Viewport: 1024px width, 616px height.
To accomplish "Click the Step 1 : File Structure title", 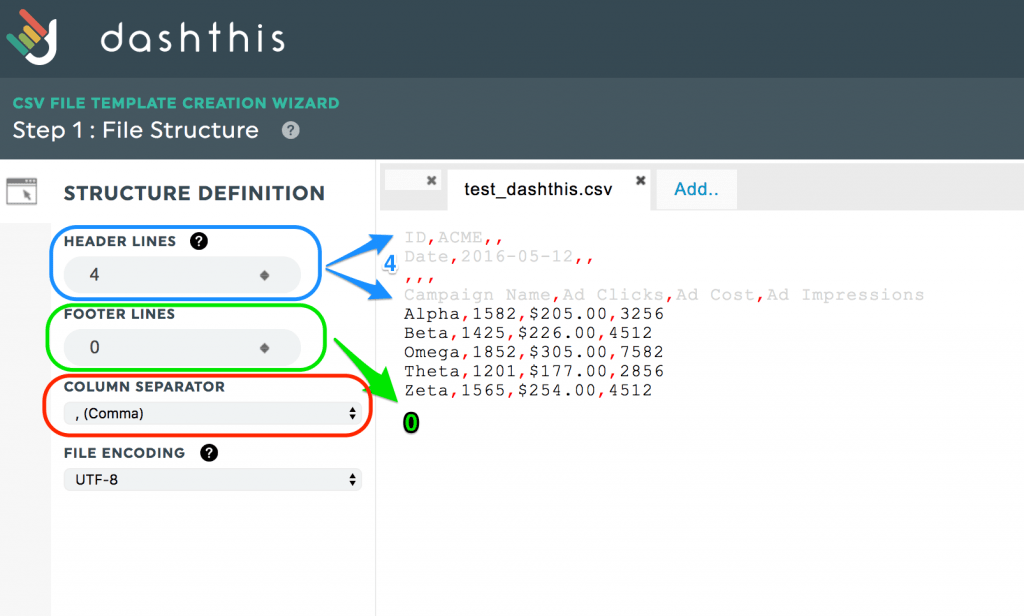I will point(135,130).
